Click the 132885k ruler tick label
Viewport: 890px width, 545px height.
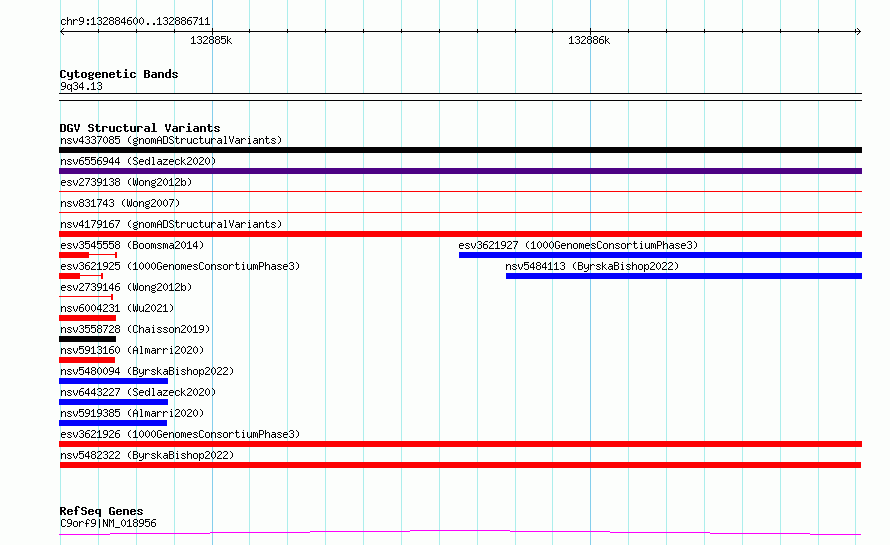(211, 40)
